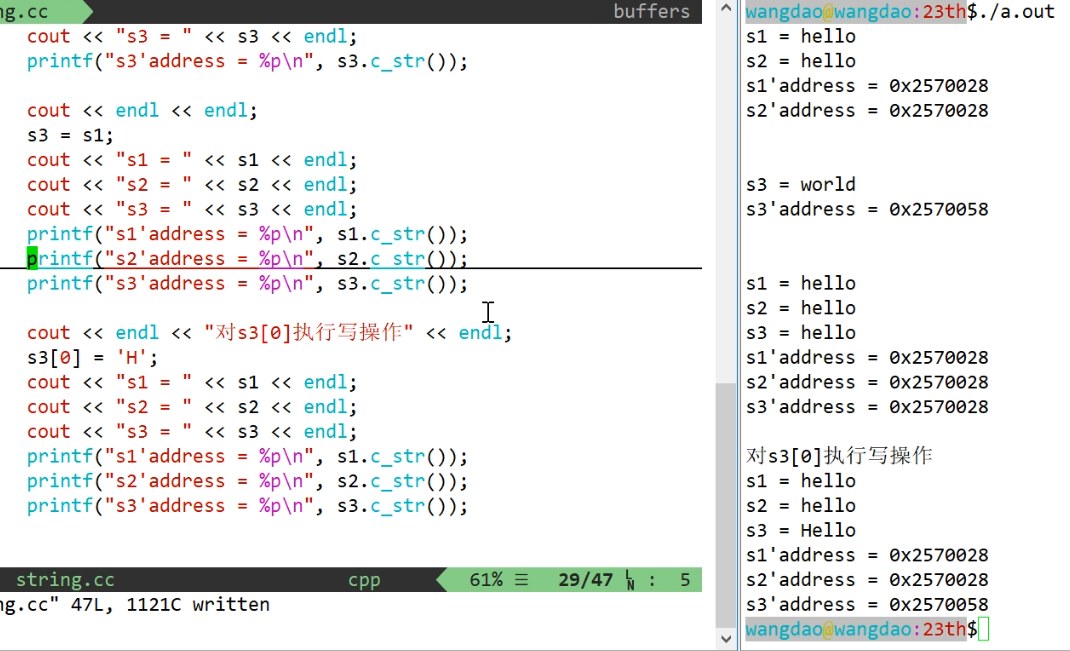
Task: Click the line s3[0] = 'H';
Action: pyautogui.click(x=92, y=358)
